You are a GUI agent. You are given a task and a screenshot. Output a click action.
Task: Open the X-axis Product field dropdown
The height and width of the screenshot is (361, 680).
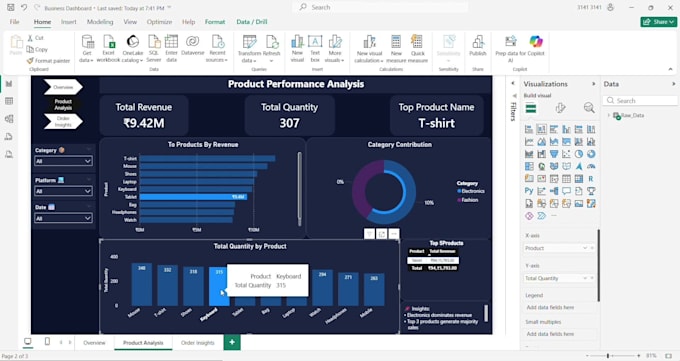click(x=585, y=248)
